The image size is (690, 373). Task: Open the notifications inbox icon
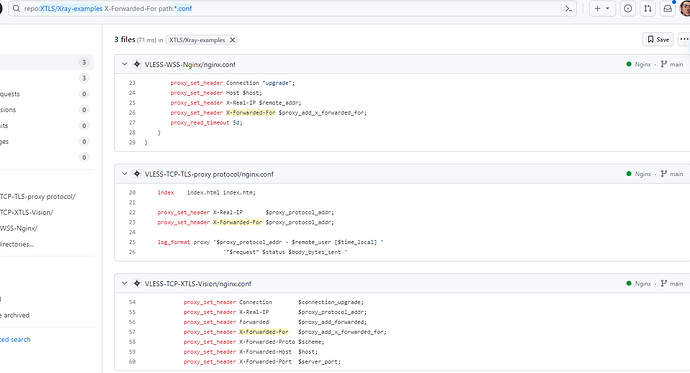[668, 8]
